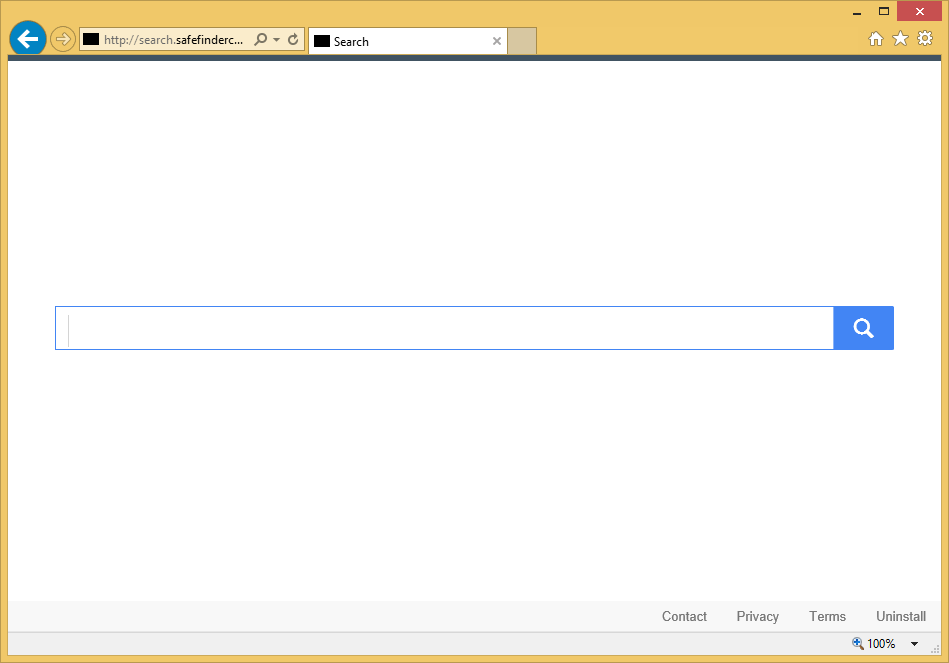Select the Search tab
This screenshot has height=663, width=949.
pos(400,41)
